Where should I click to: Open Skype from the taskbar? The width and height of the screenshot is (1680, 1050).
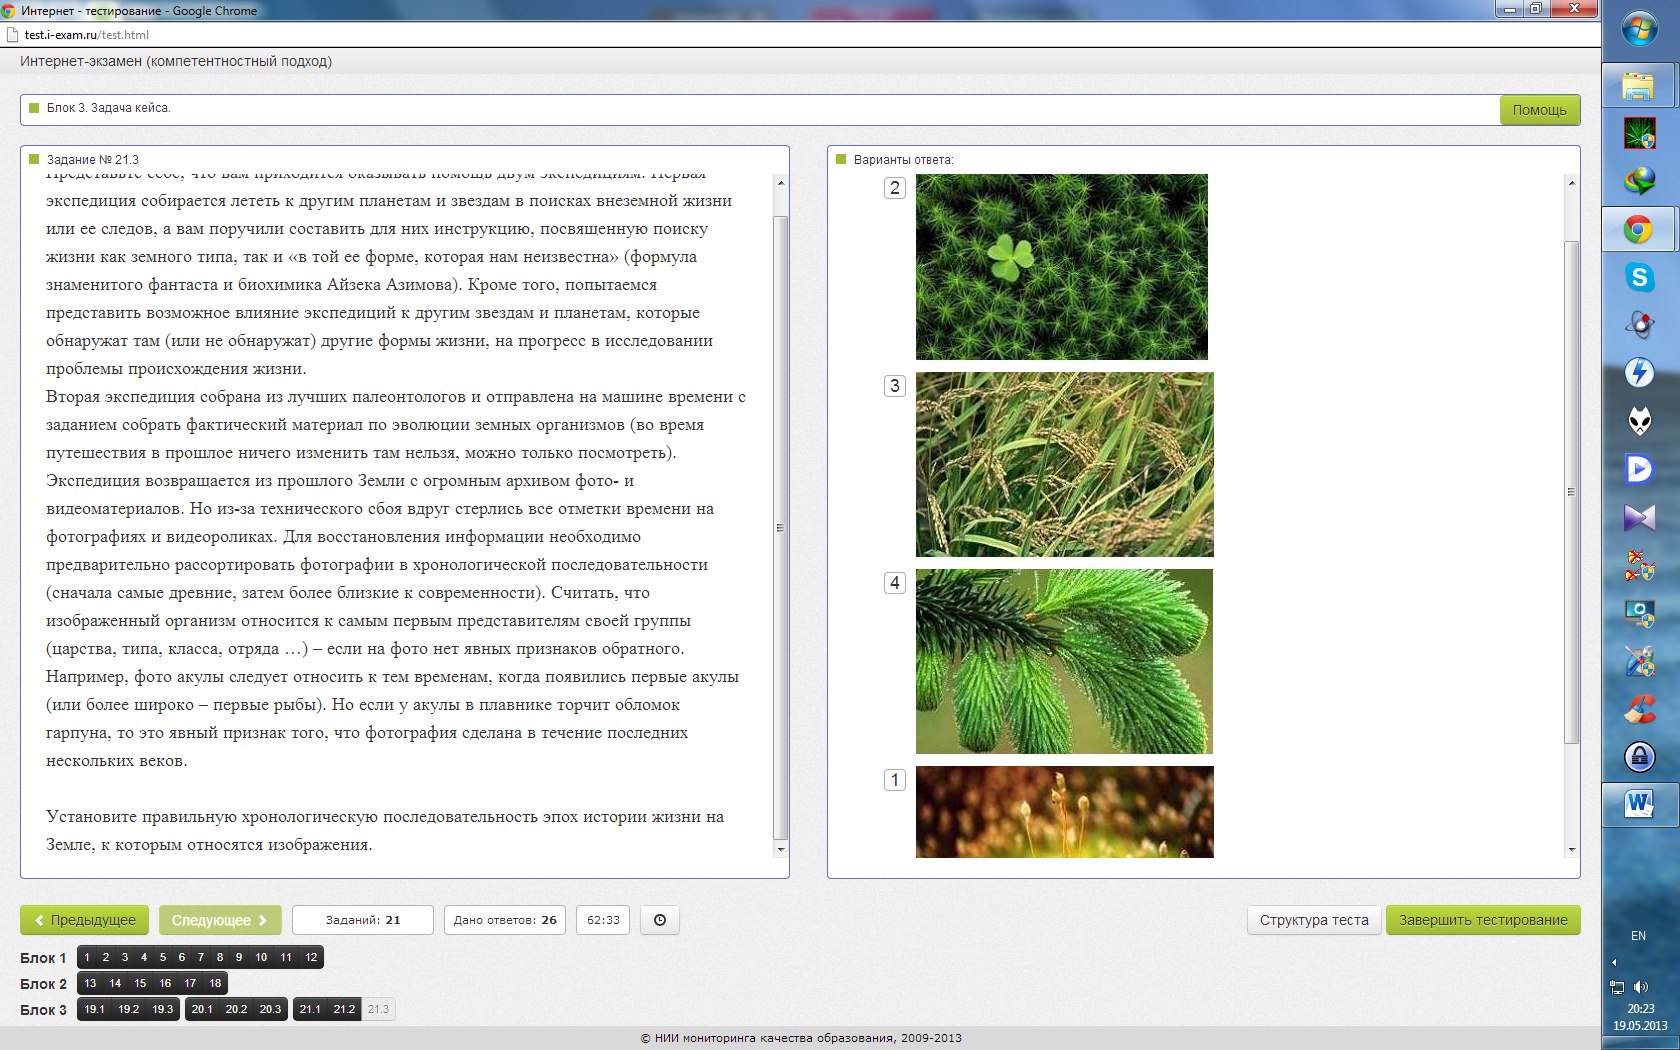pos(1639,277)
